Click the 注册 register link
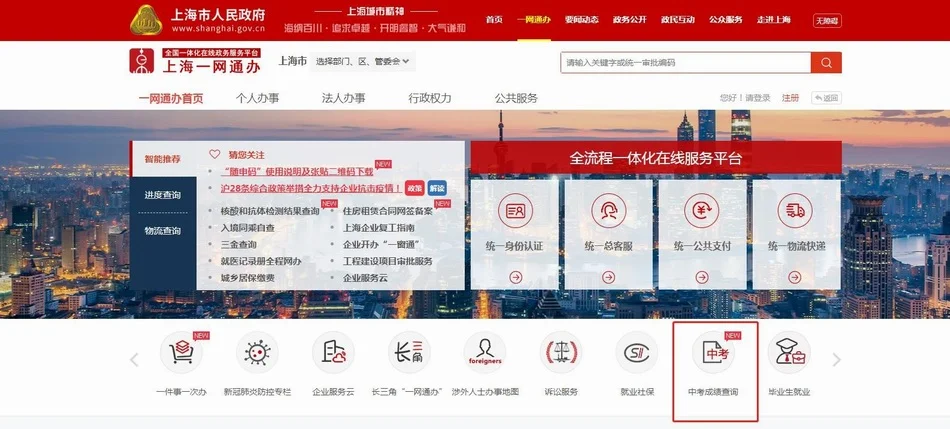 pyautogui.click(x=790, y=98)
